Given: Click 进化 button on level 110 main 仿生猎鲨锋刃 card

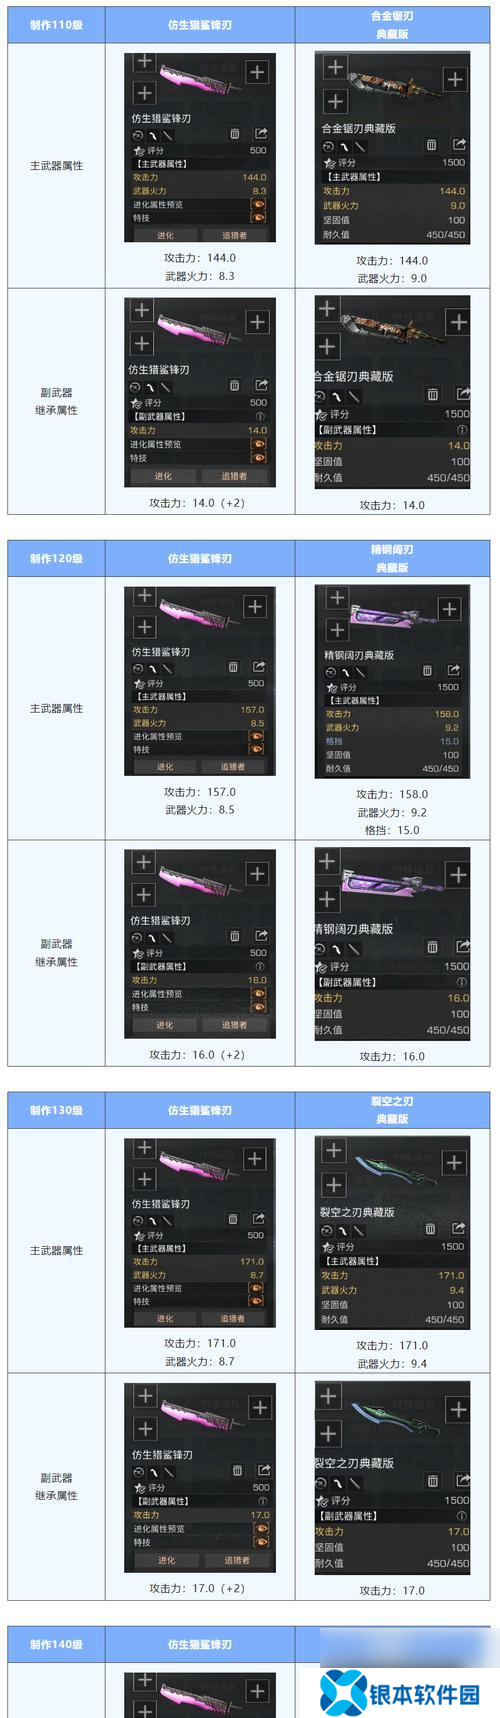Looking at the screenshot, I should point(166,235).
